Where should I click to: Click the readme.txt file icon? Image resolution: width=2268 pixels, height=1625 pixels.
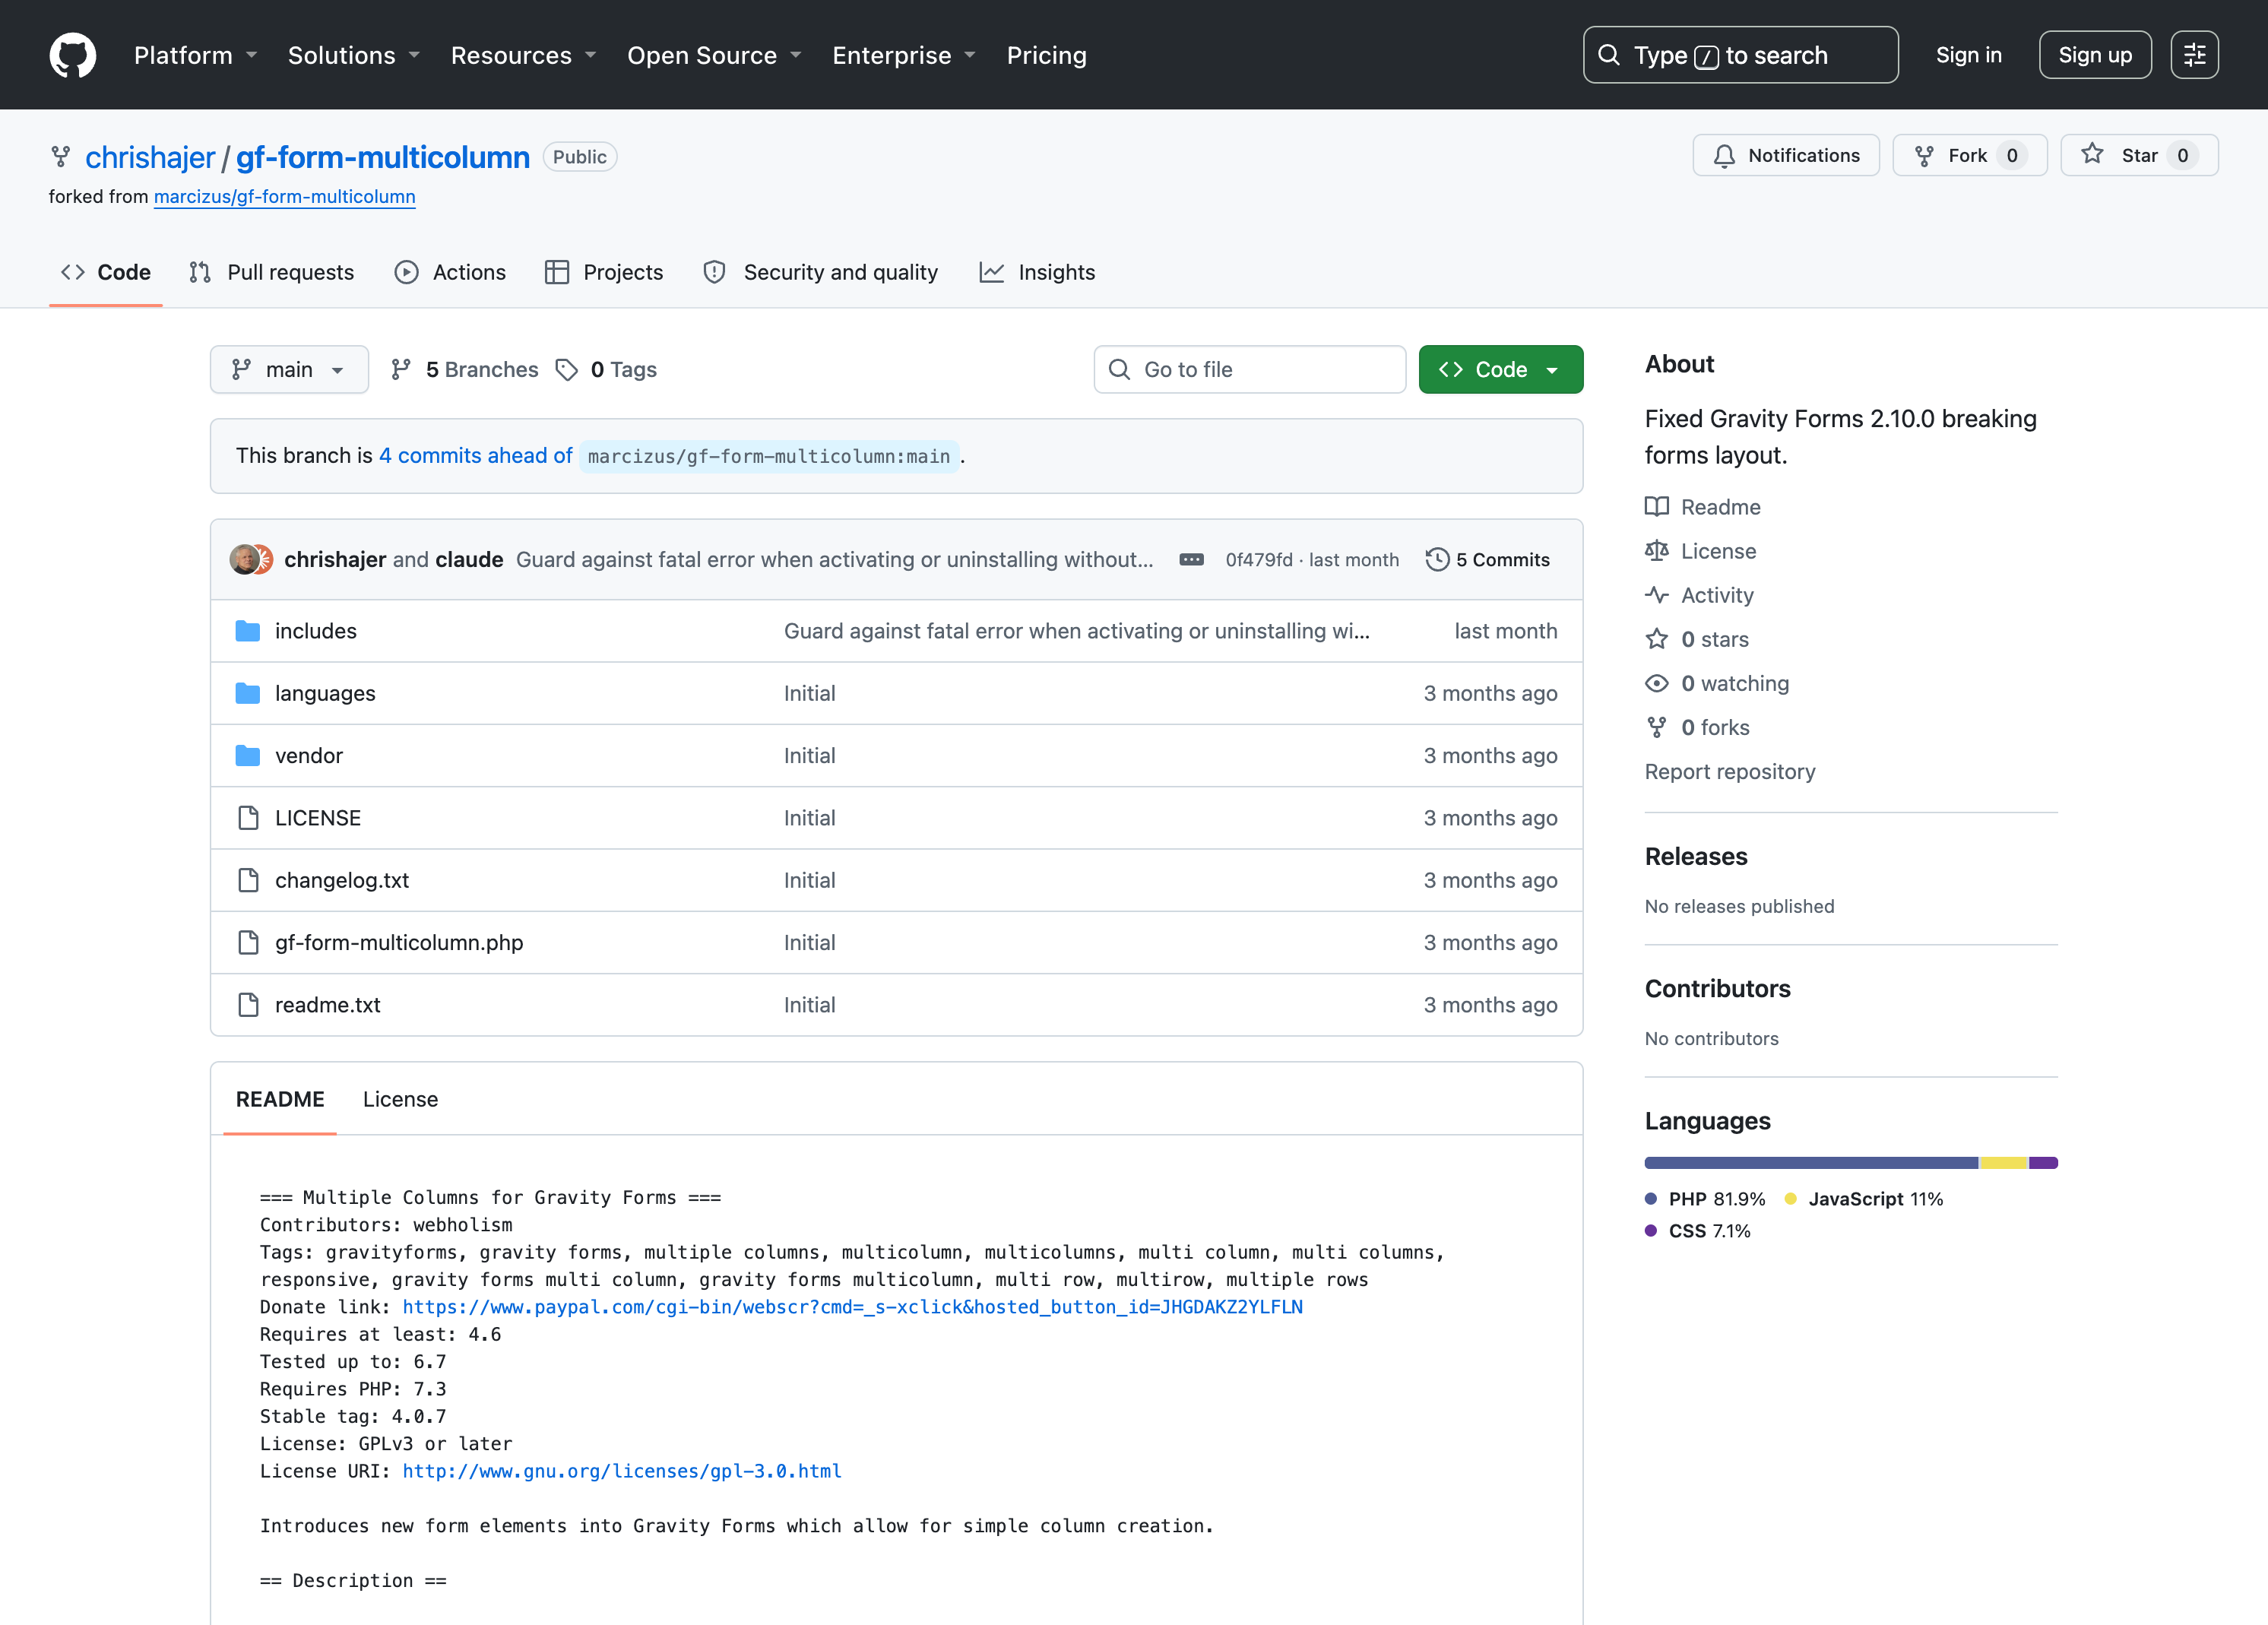(x=248, y=1005)
